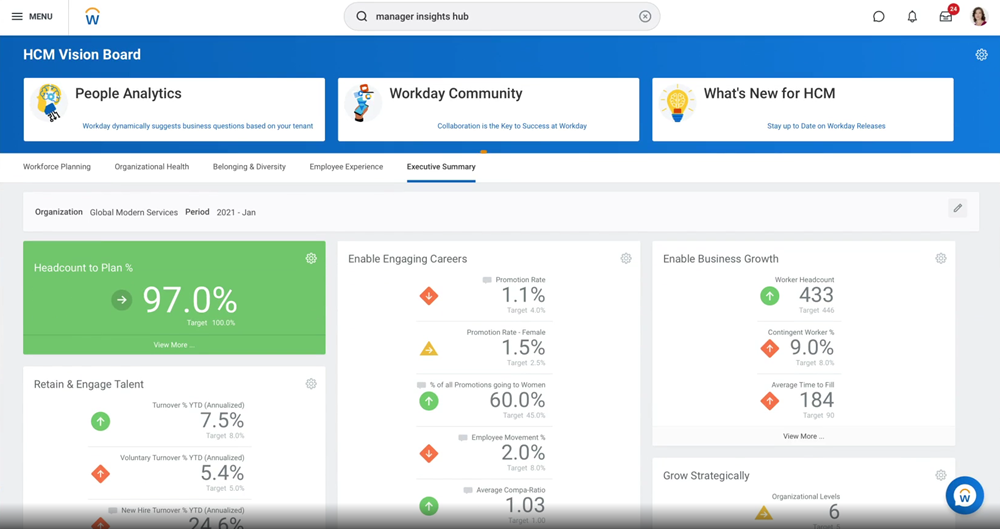
Task: Click Average Time to Fill orange indicator
Action: point(770,401)
